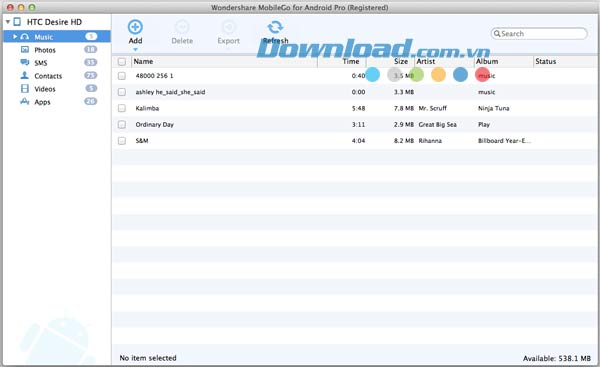The image size is (600, 367).
Task: Click the Contacts count badge
Action: 91,75
